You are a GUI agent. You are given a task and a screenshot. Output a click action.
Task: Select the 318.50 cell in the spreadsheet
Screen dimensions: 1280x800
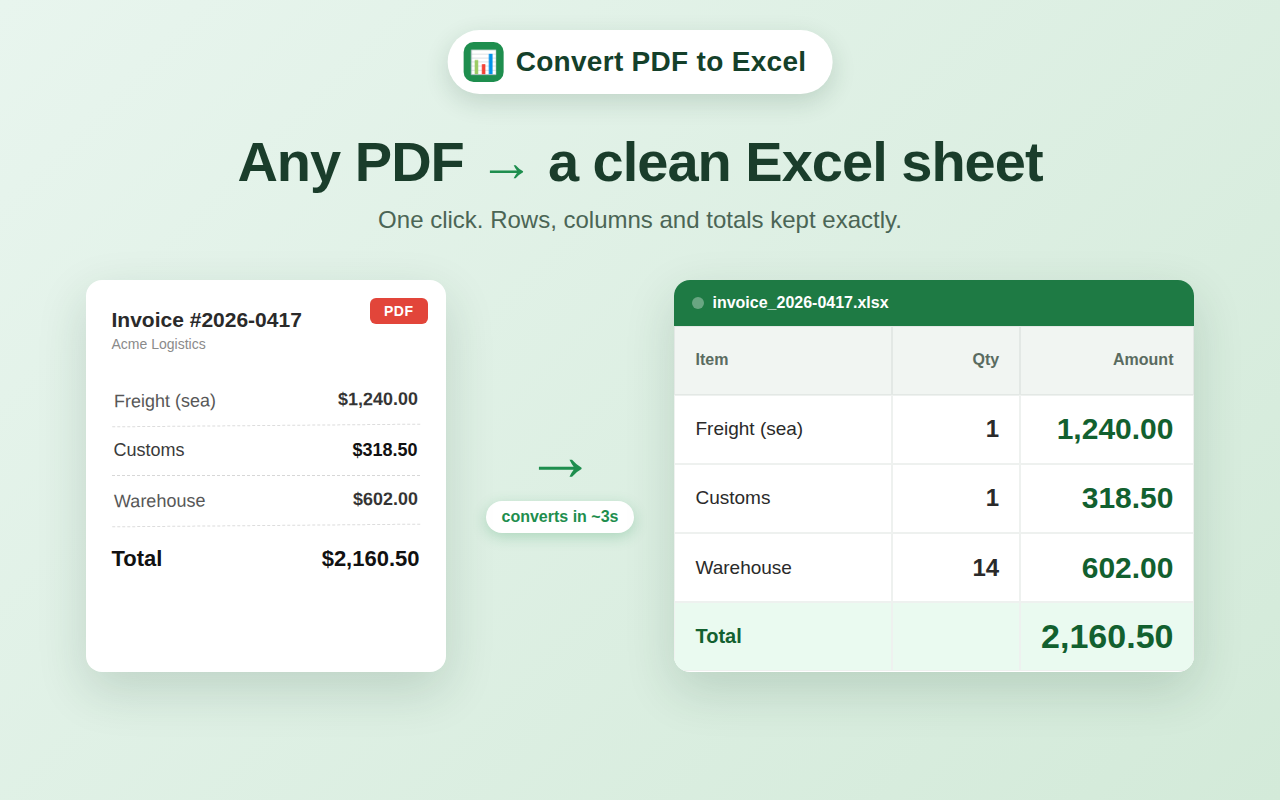pyautogui.click(x=1107, y=498)
